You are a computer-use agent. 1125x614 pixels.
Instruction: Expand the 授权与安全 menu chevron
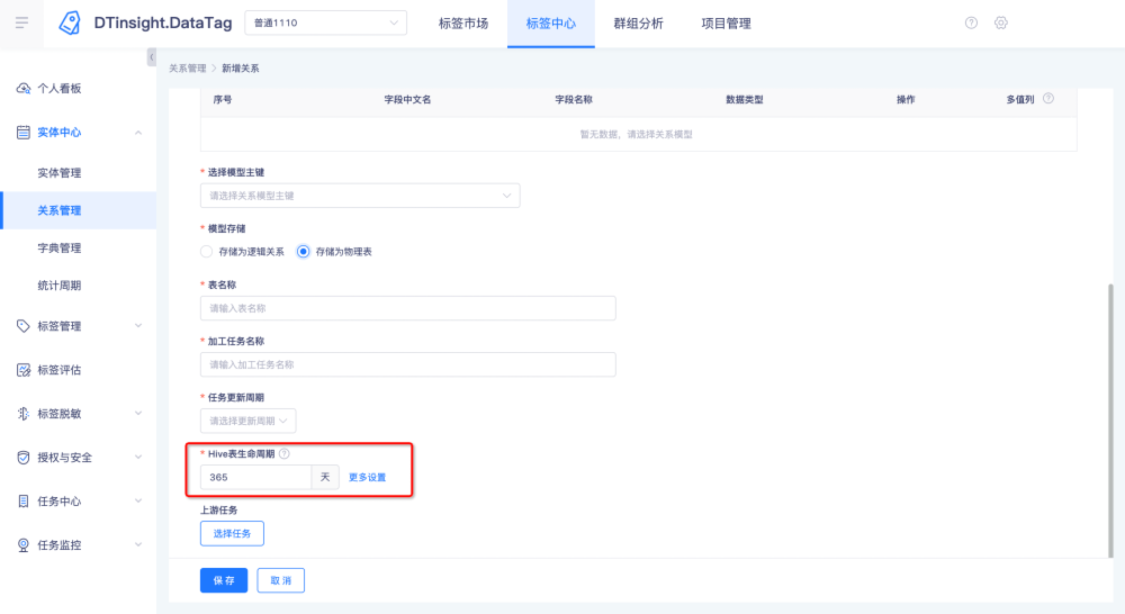point(138,458)
